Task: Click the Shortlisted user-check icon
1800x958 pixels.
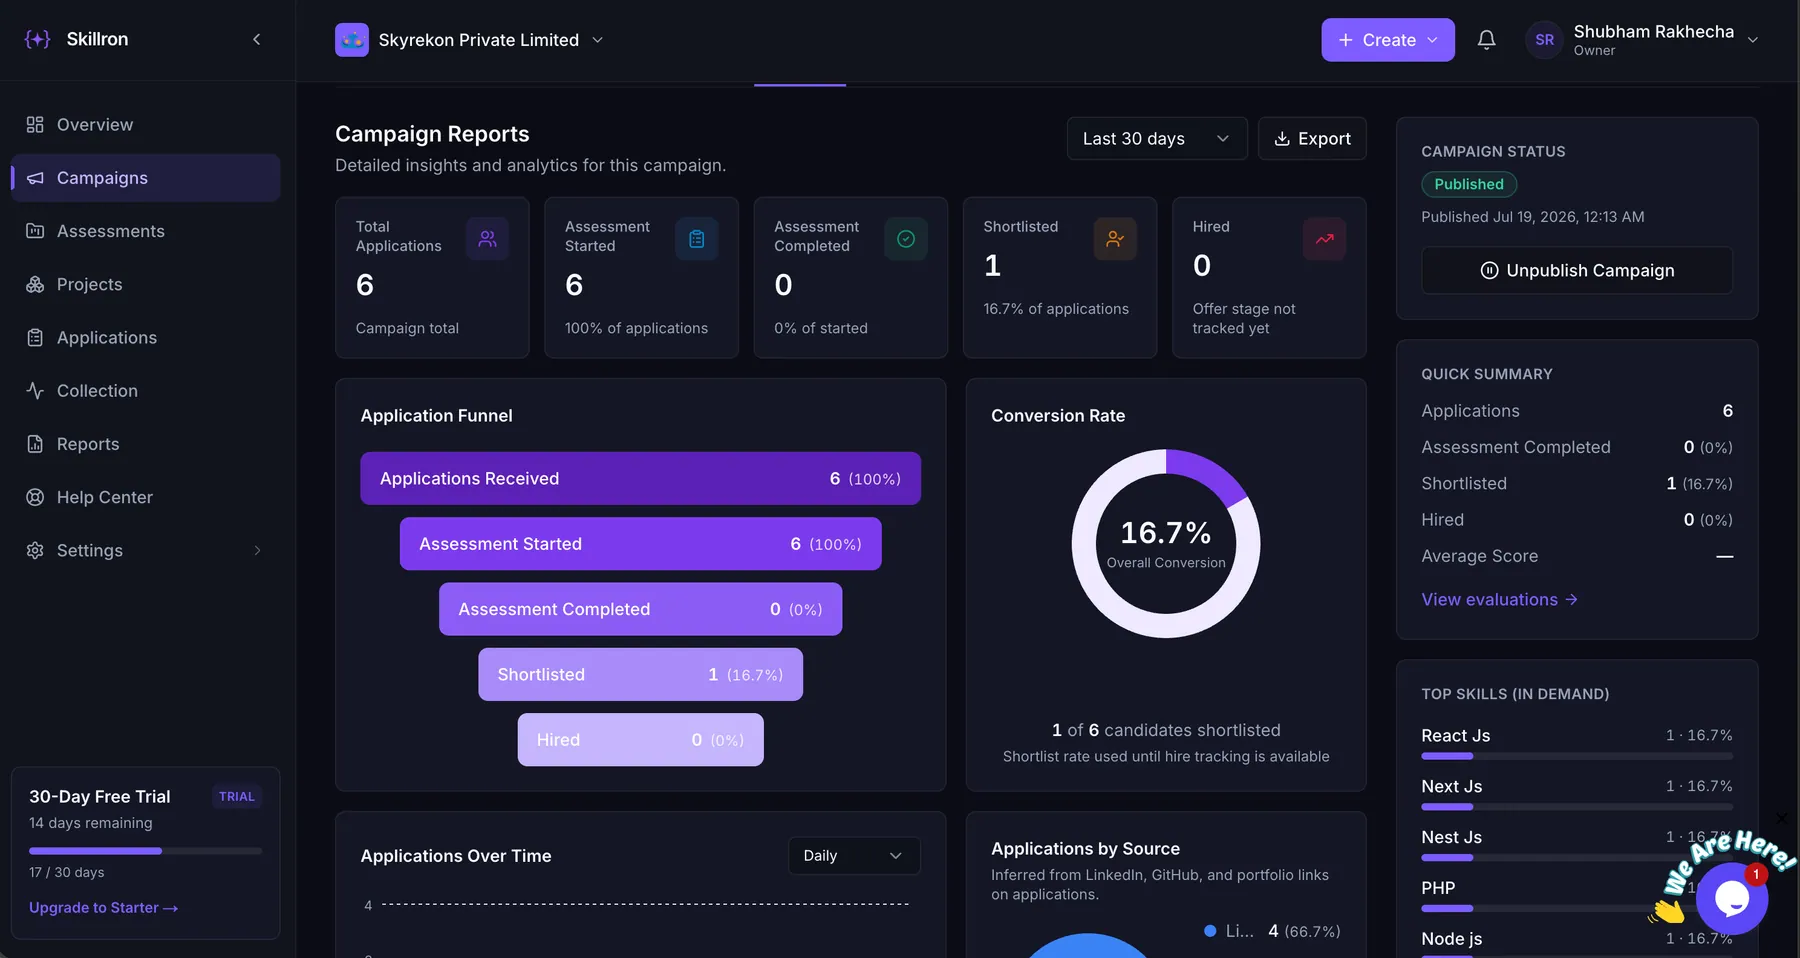Action: [x=1115, y=239]
